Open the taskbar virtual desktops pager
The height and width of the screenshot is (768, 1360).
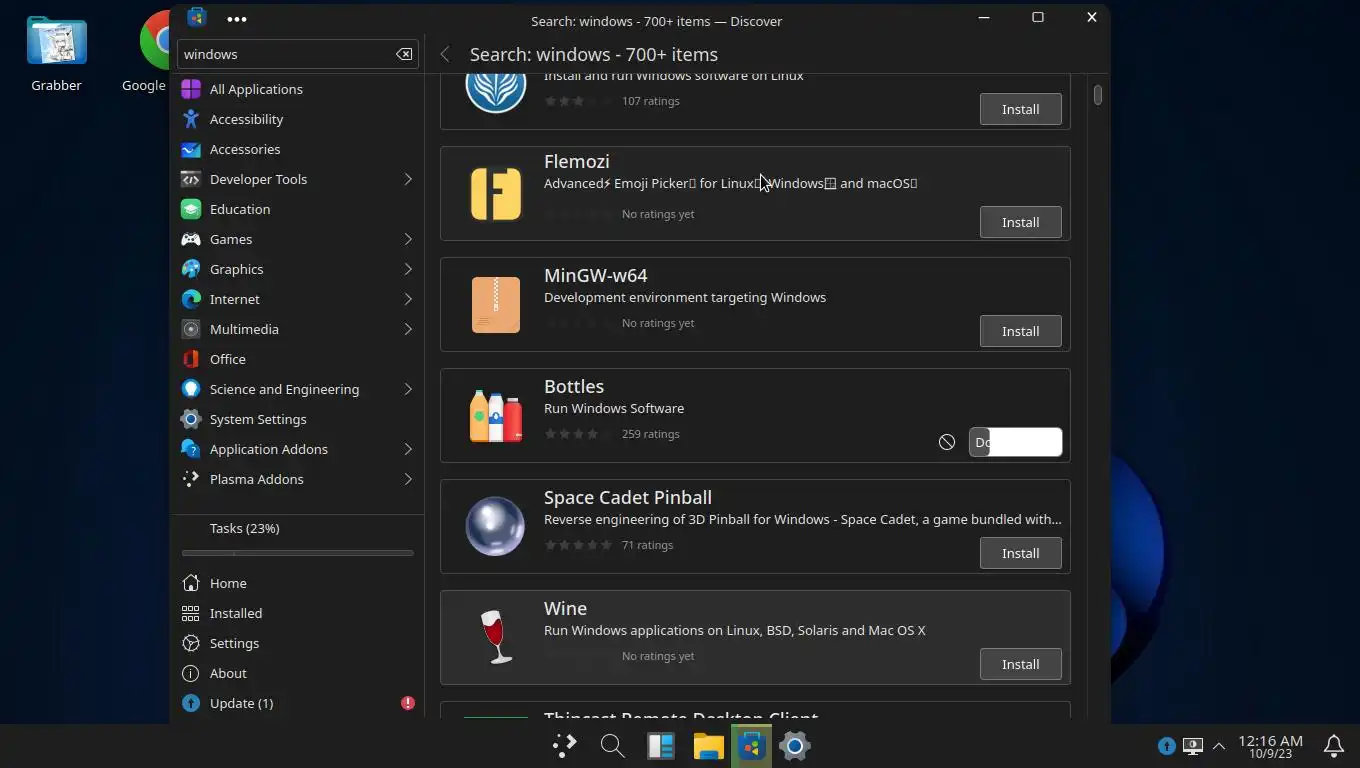point(661,745)
